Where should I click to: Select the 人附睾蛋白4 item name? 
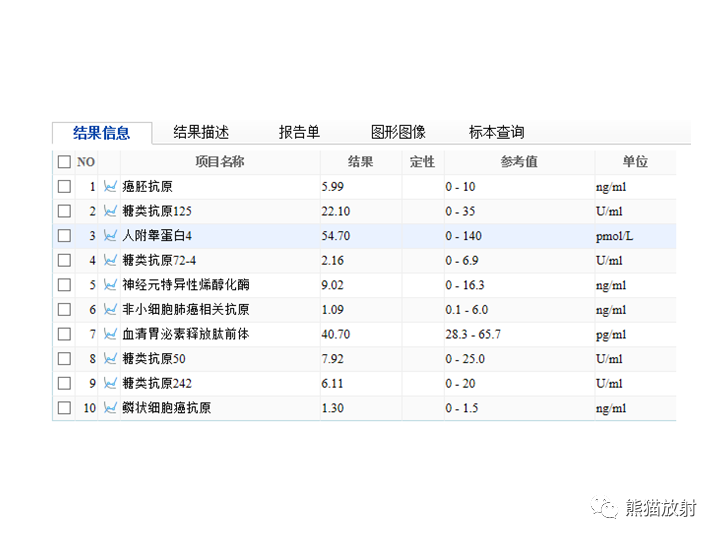point(157,236)
